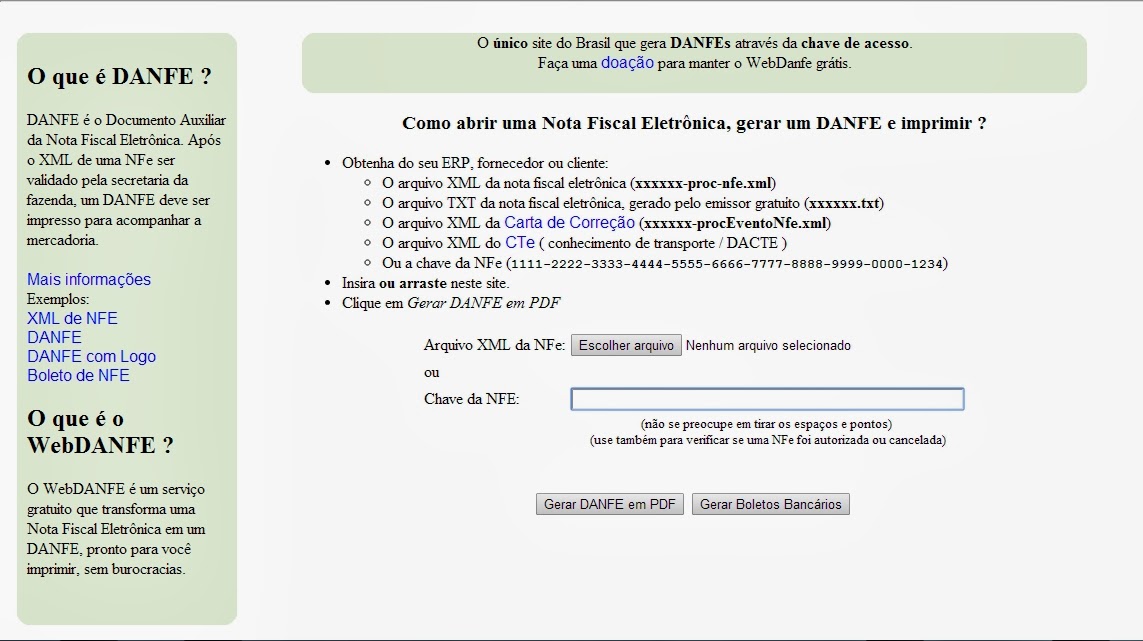Click the 'Gerar Boletos Bancários' button
1143x641 pixels.
[x=771, y=504]
